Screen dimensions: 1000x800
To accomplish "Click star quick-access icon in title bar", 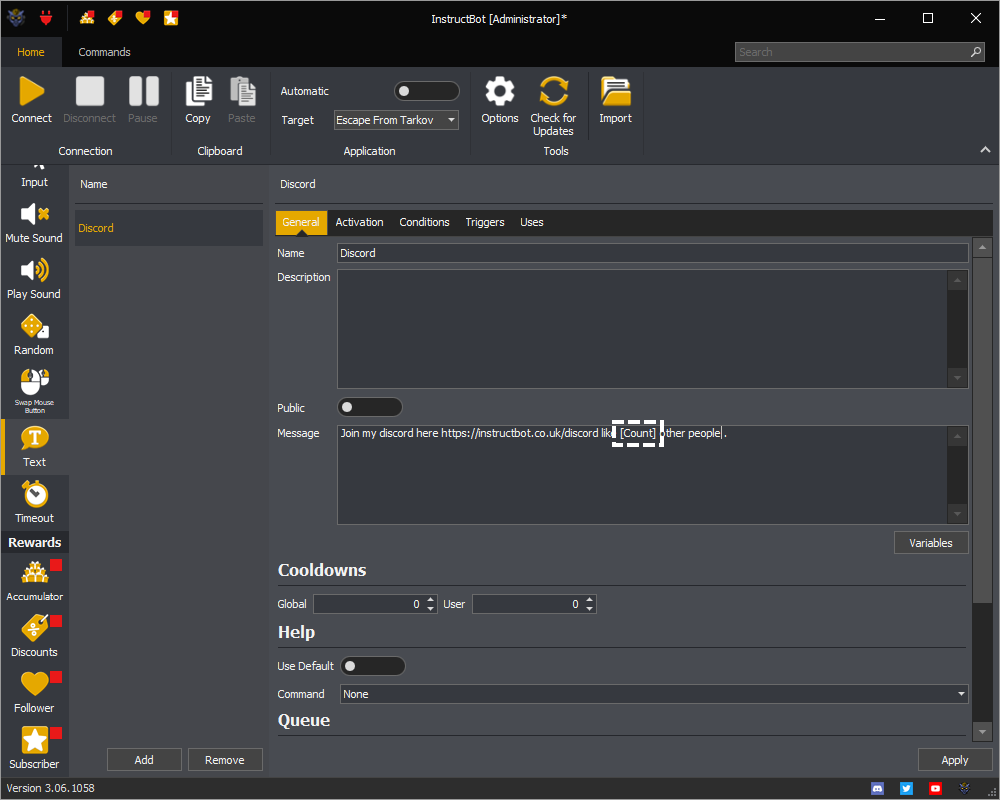I will pyautogui.click(x=171, y=18).
